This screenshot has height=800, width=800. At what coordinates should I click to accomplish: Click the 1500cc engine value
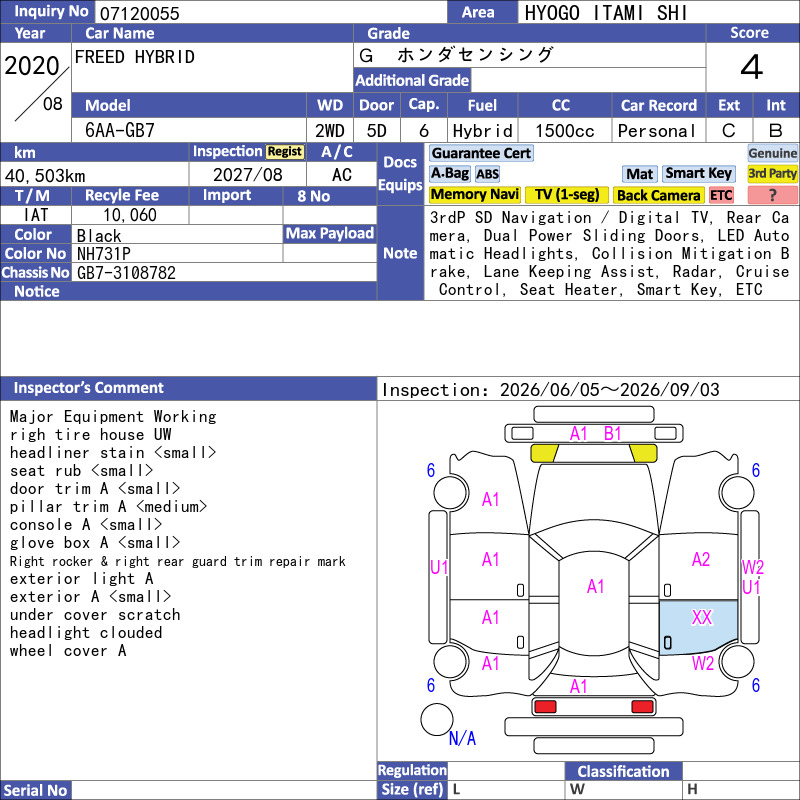coord(564,131)
